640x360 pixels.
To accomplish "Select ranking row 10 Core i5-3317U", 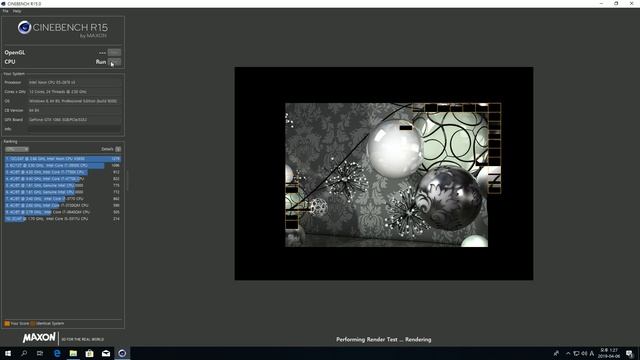I will [x=63, y=219].
